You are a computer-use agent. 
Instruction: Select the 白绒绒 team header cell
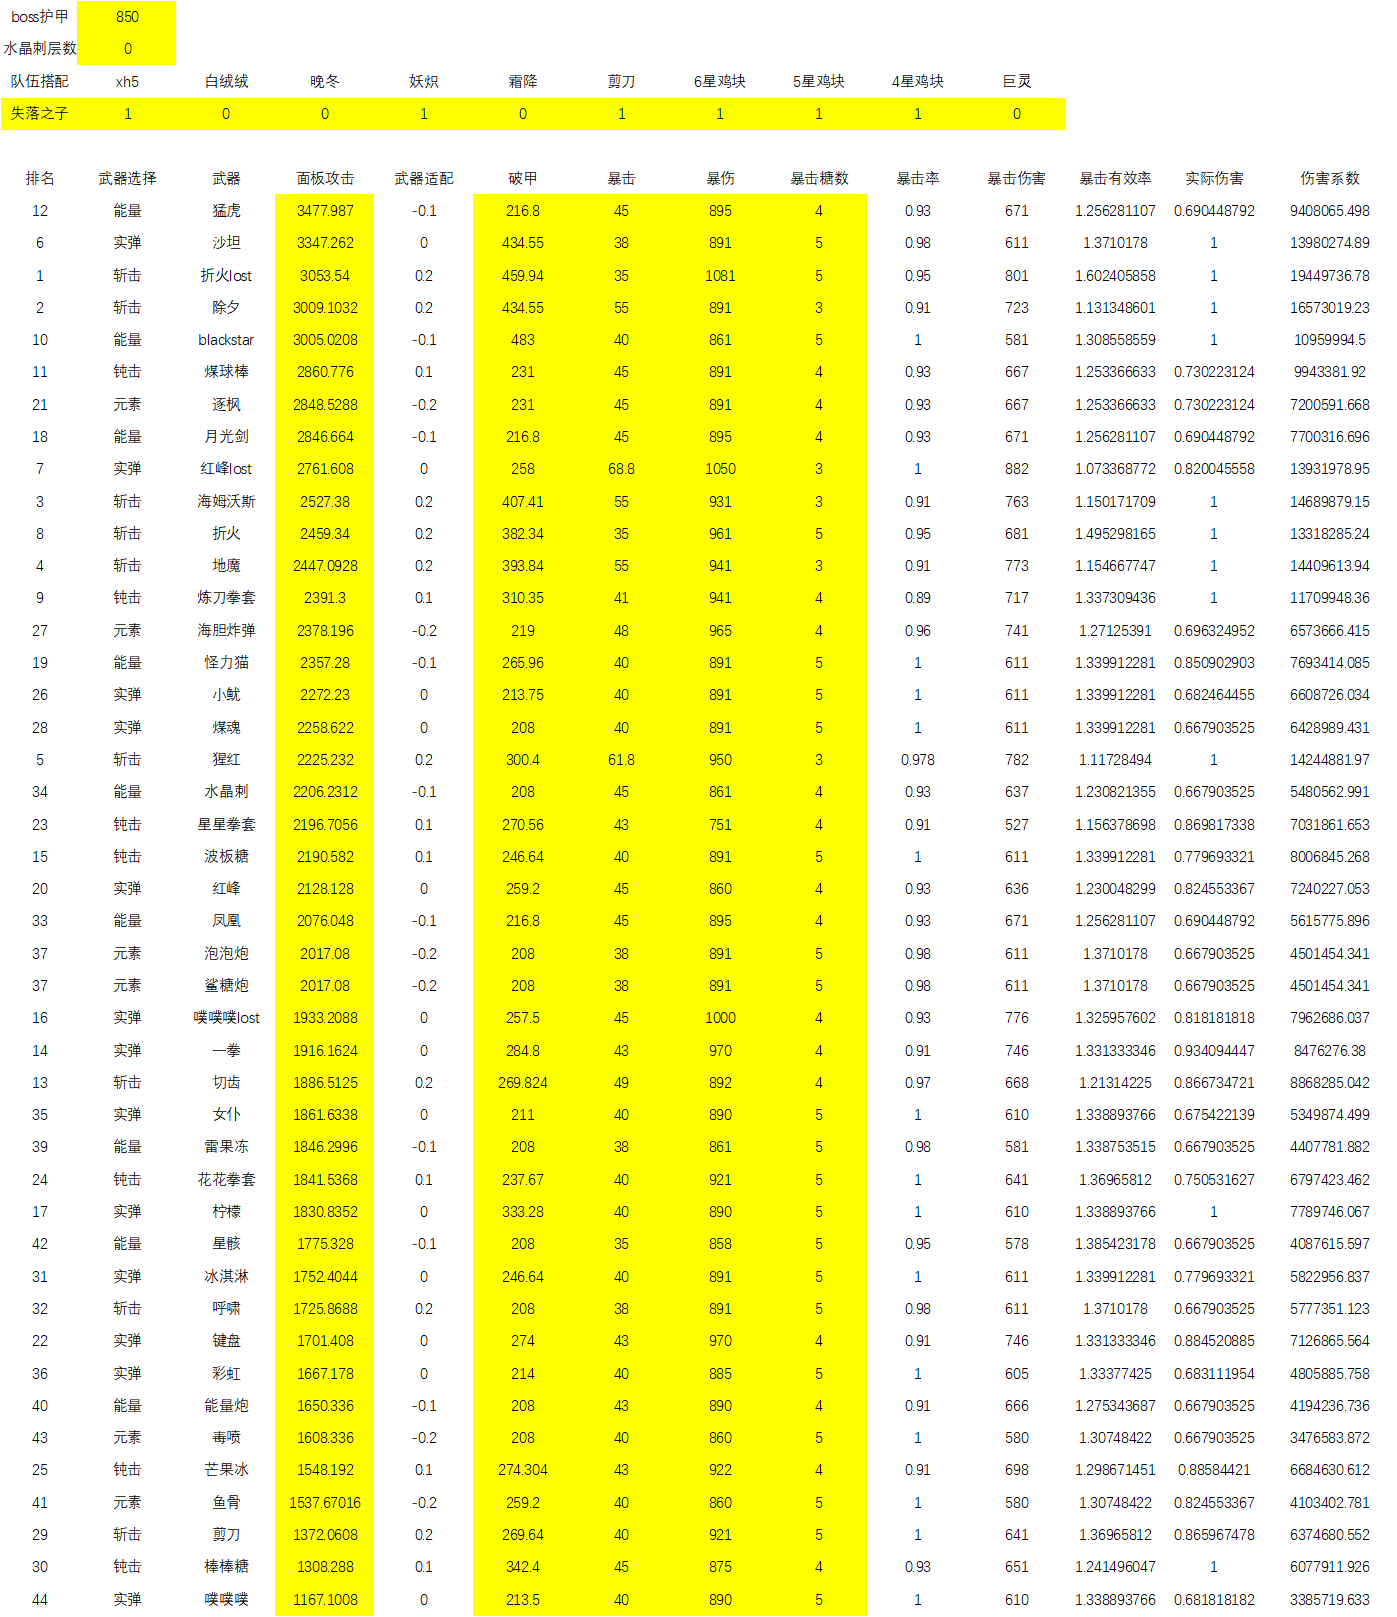[226, 82]
